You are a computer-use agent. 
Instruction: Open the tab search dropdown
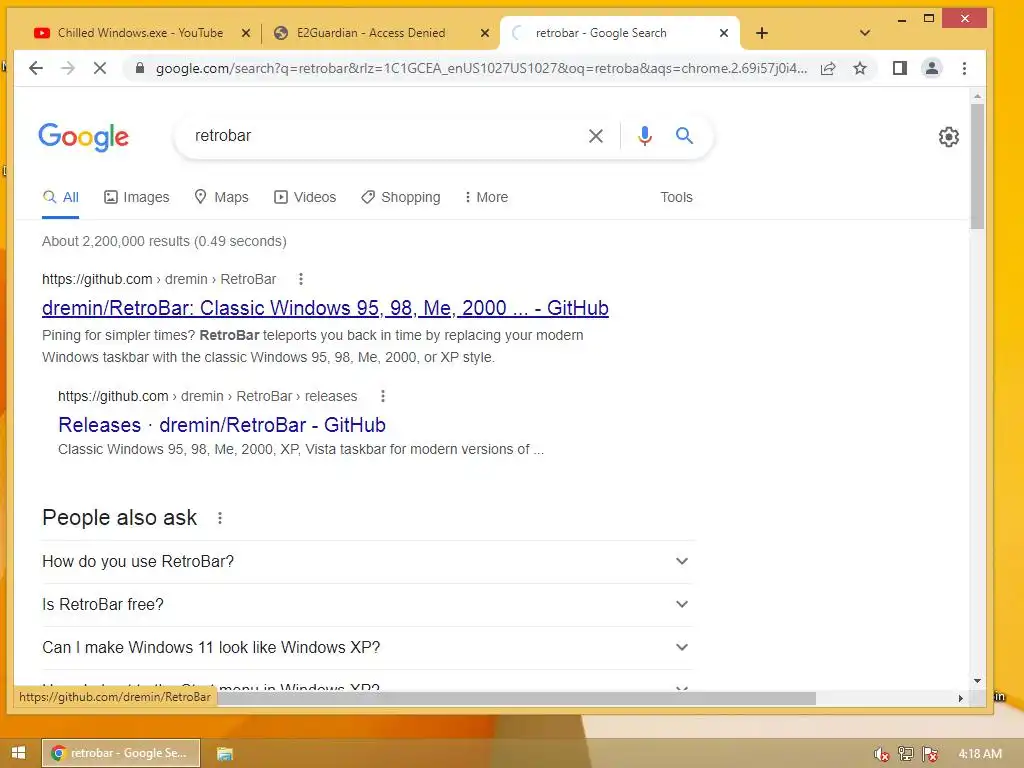coord(865,33)
